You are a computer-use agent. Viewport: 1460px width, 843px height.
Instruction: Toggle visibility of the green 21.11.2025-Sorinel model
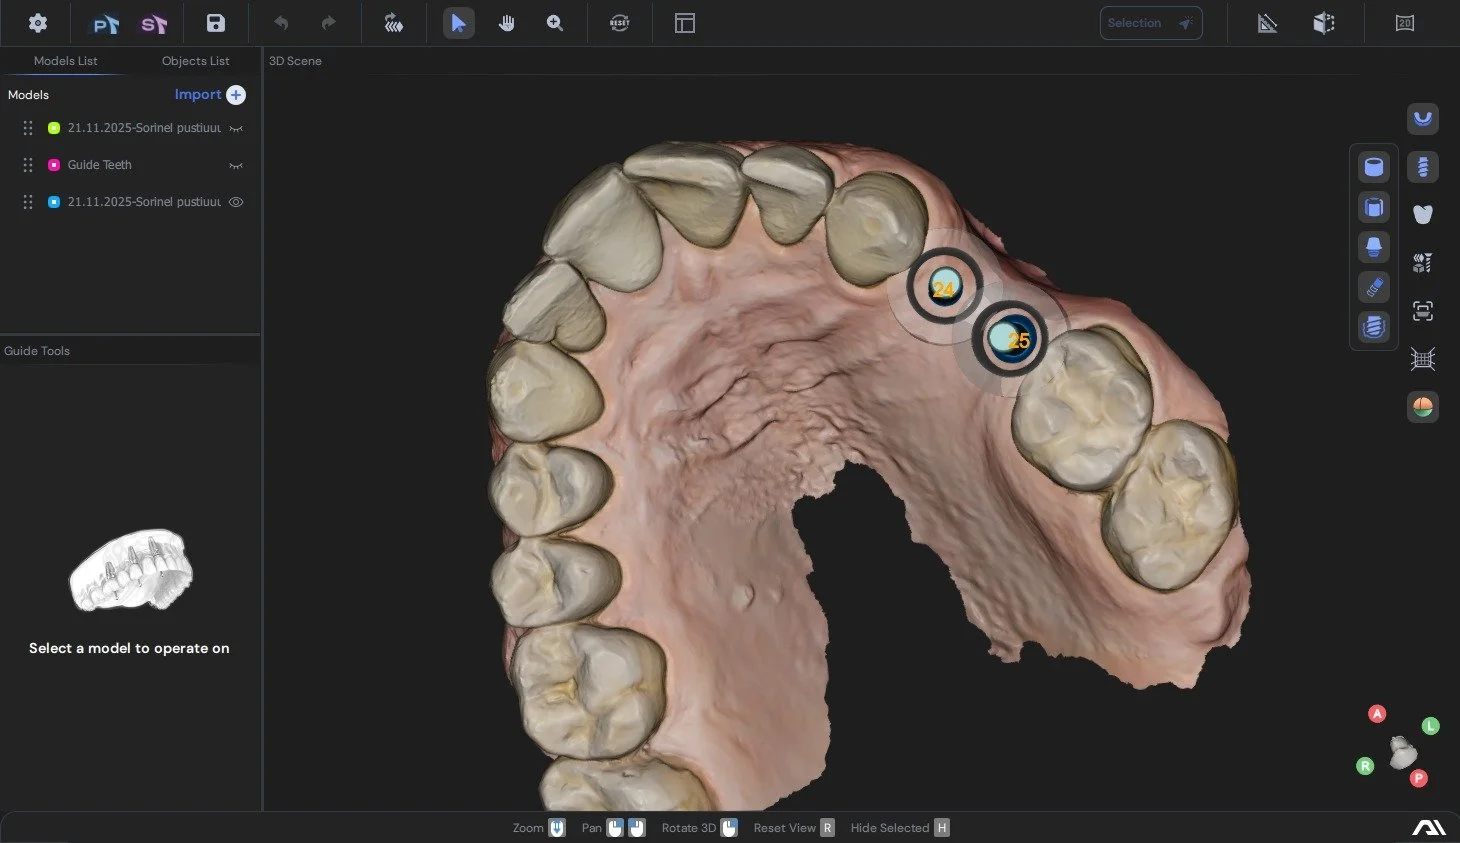coord(236,127)
